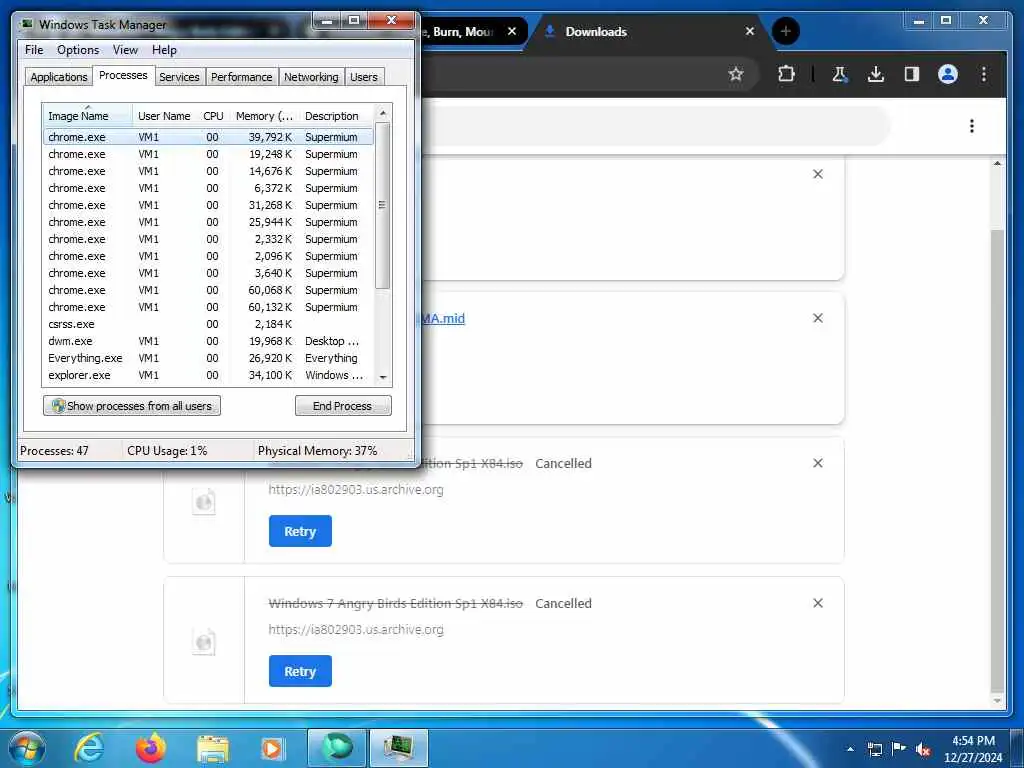This screenshot has width=1024, height=768.
Task: Open the Chrome Labs flask icon
Action: [x=840, y=74]
